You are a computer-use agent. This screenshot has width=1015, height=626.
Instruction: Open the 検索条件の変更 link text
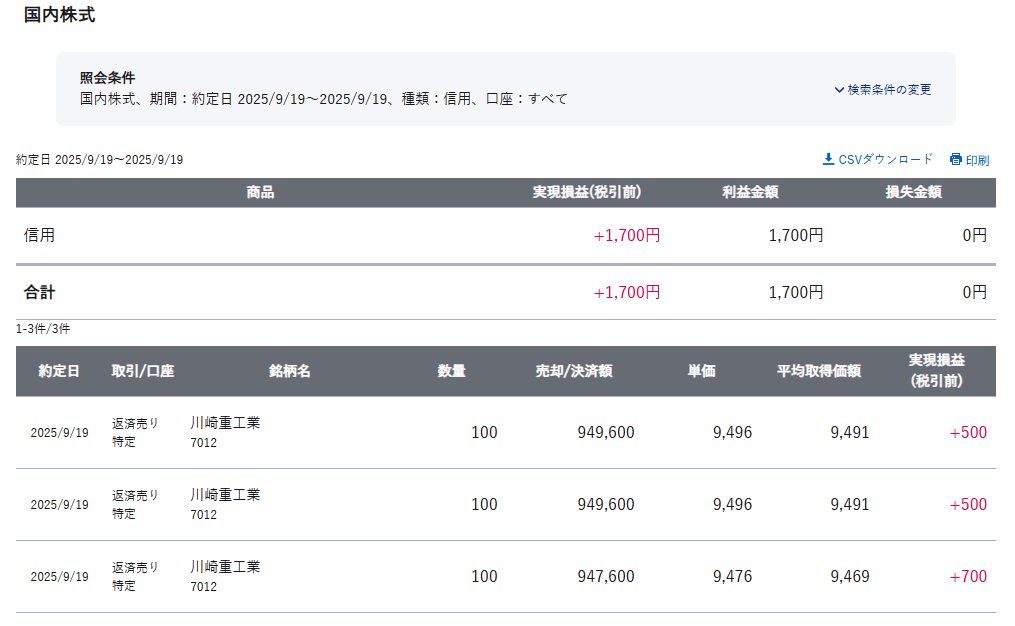tap(889, 90)
